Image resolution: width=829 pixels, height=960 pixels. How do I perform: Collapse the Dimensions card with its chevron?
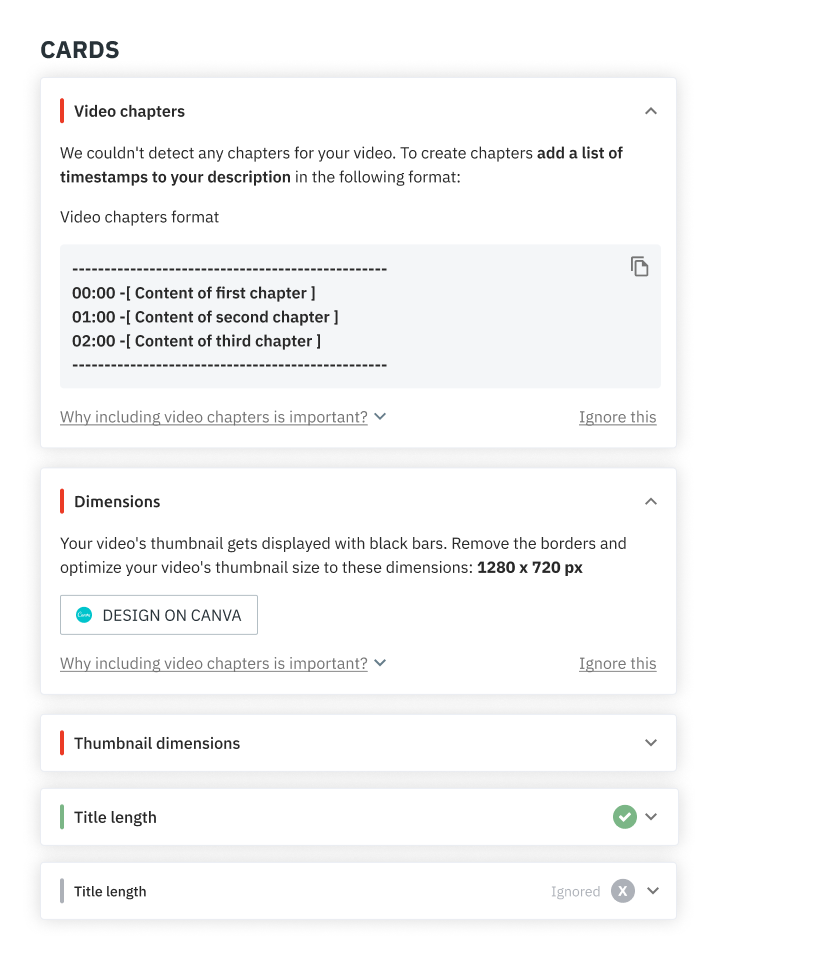[651, 501]
